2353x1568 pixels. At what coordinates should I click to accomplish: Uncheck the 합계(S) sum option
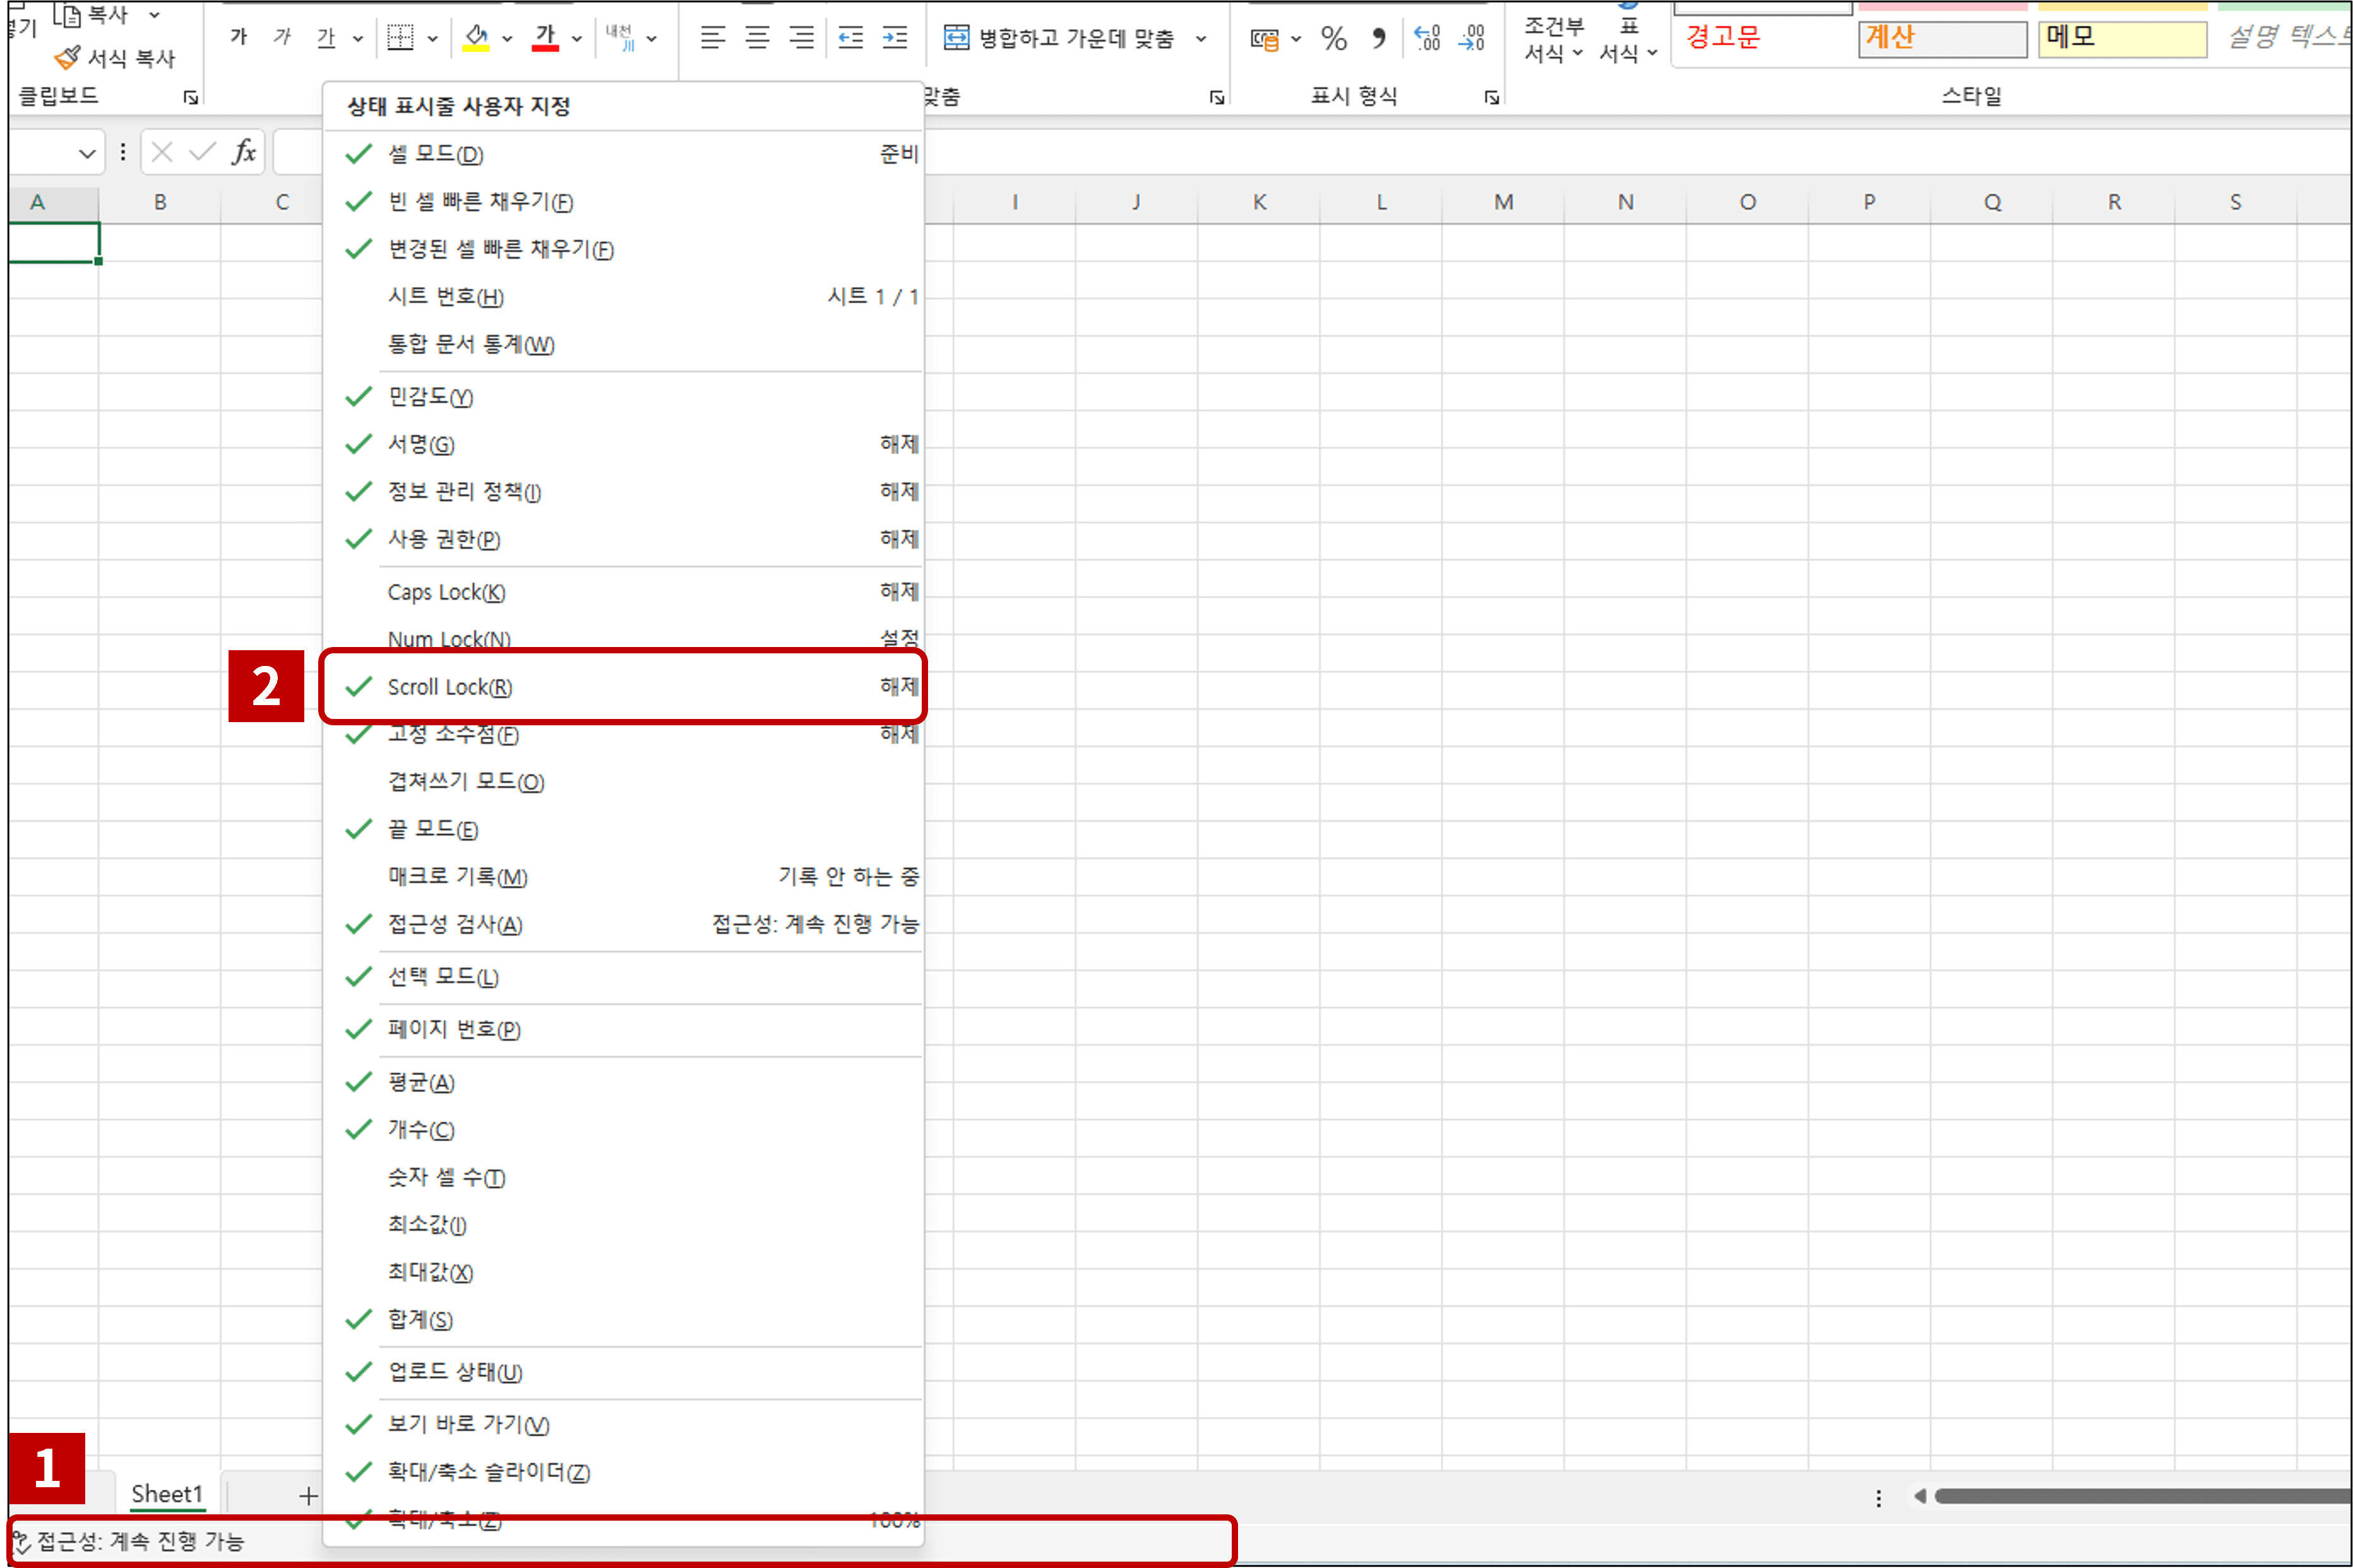(420, 1320)
